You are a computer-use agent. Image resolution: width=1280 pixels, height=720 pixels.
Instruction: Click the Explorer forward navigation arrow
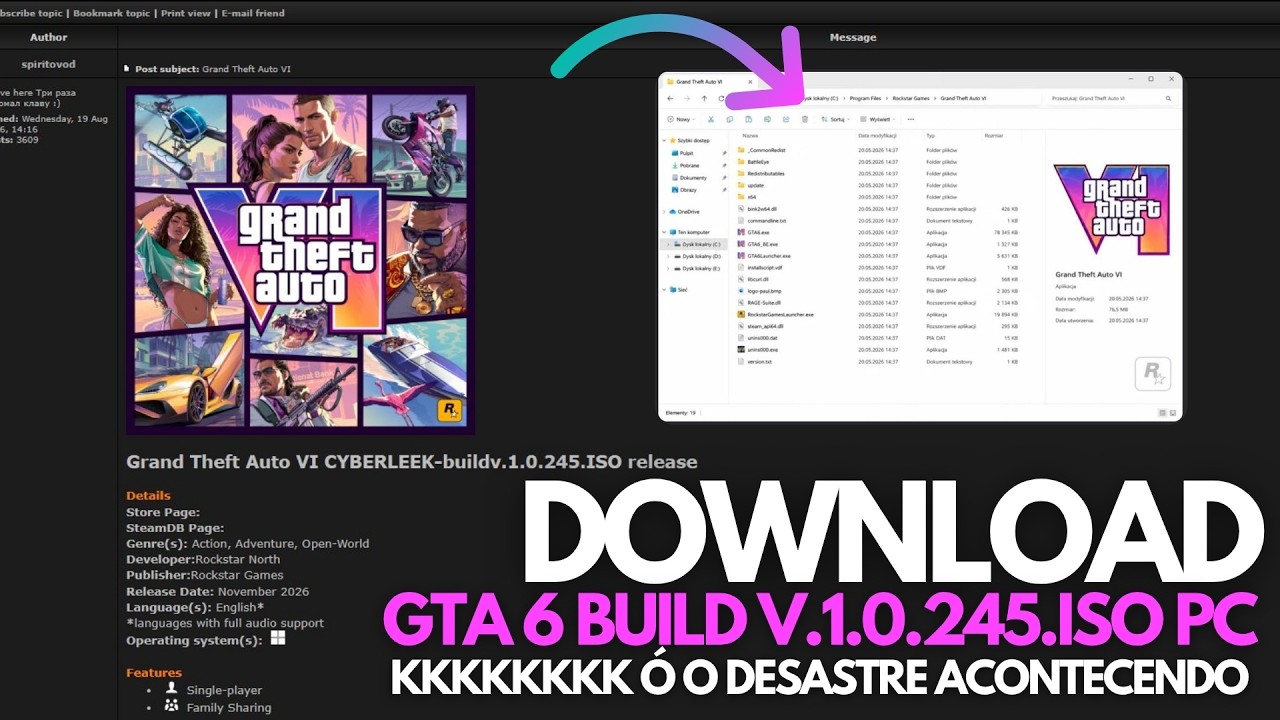click(686, 99)
